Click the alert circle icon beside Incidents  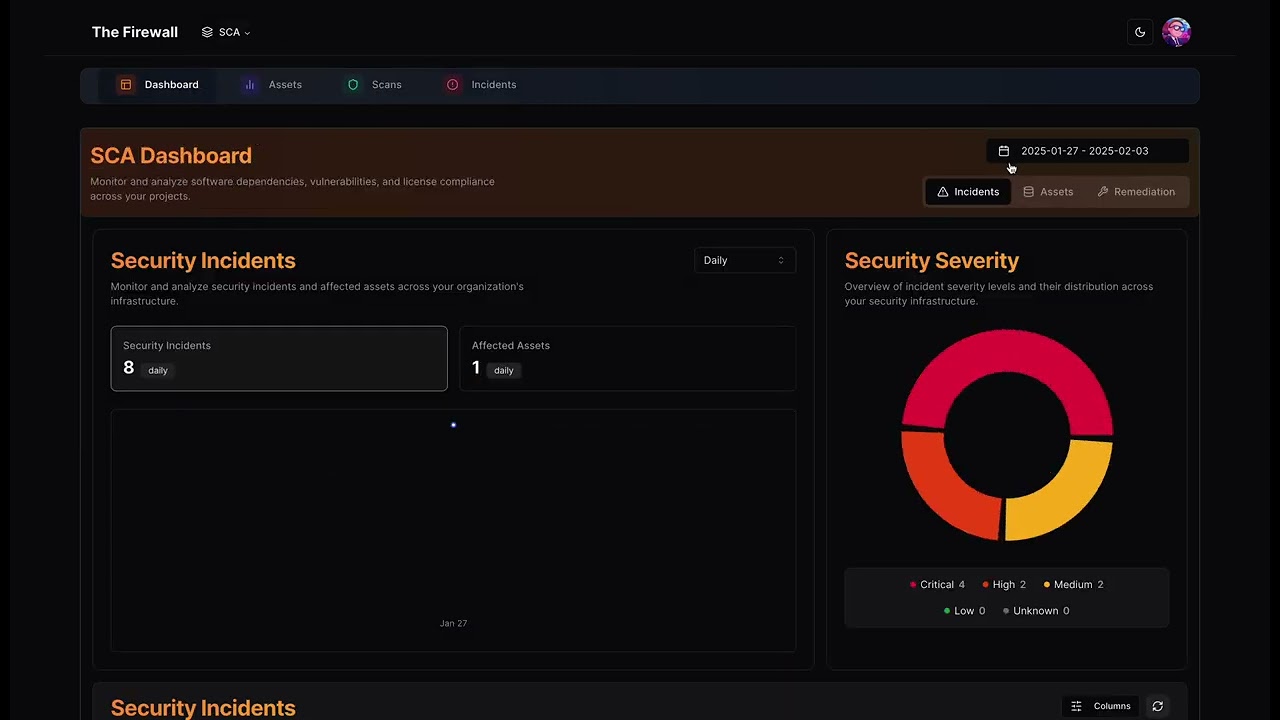tap(452, 84)
